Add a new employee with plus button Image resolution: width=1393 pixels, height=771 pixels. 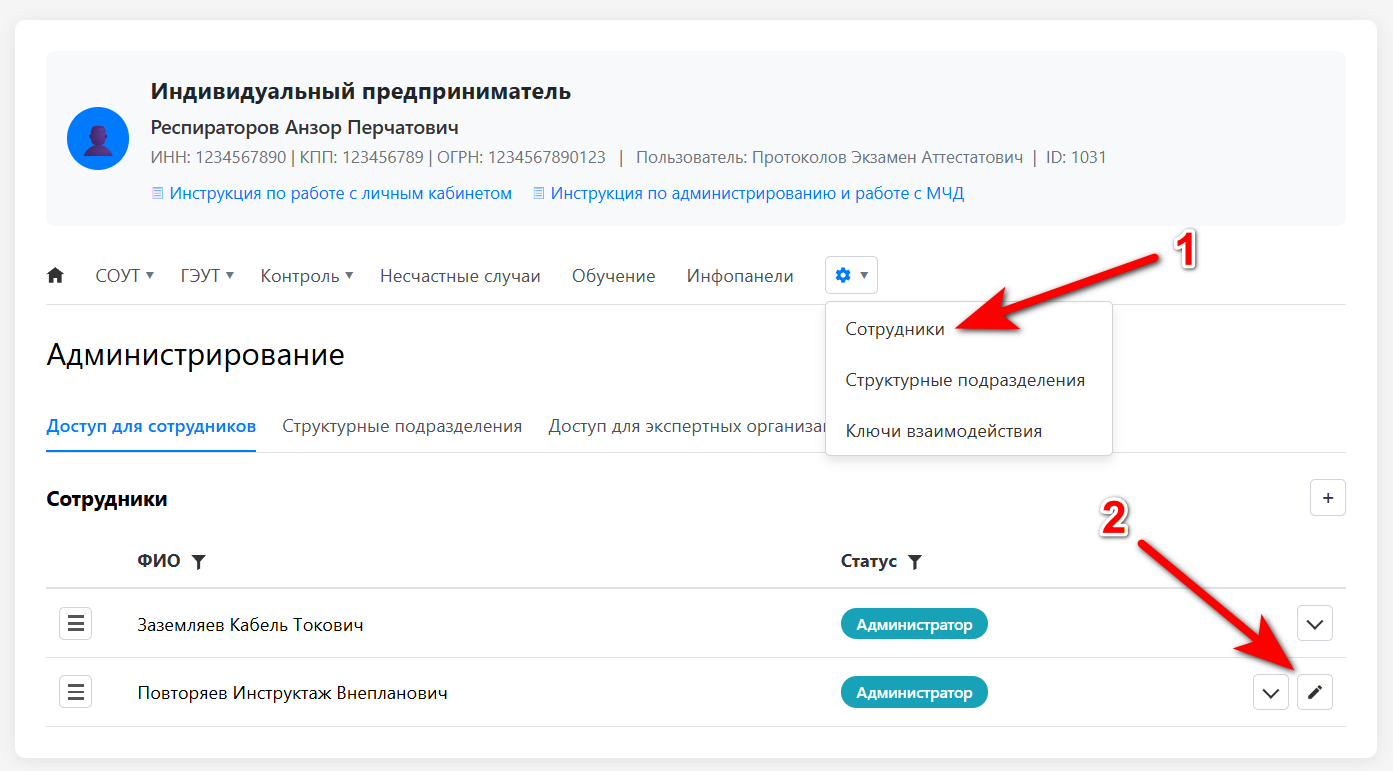(1328, 498)
